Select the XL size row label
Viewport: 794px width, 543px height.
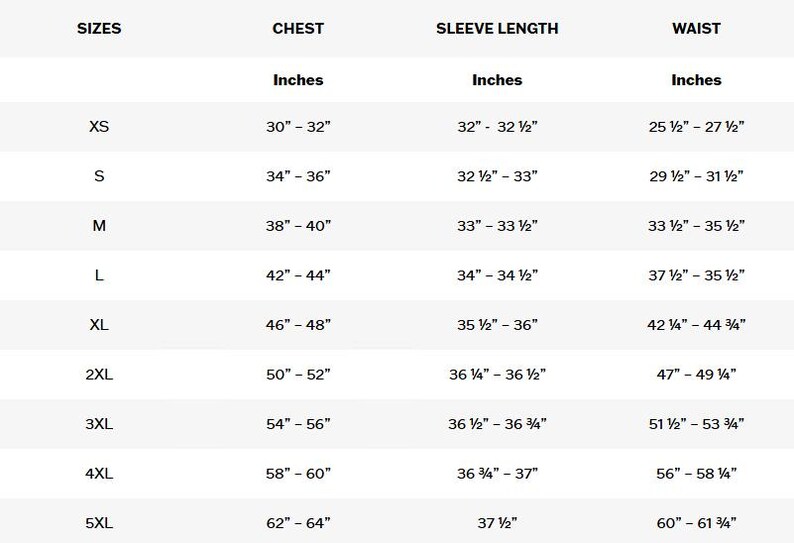(x=99, y=324)
